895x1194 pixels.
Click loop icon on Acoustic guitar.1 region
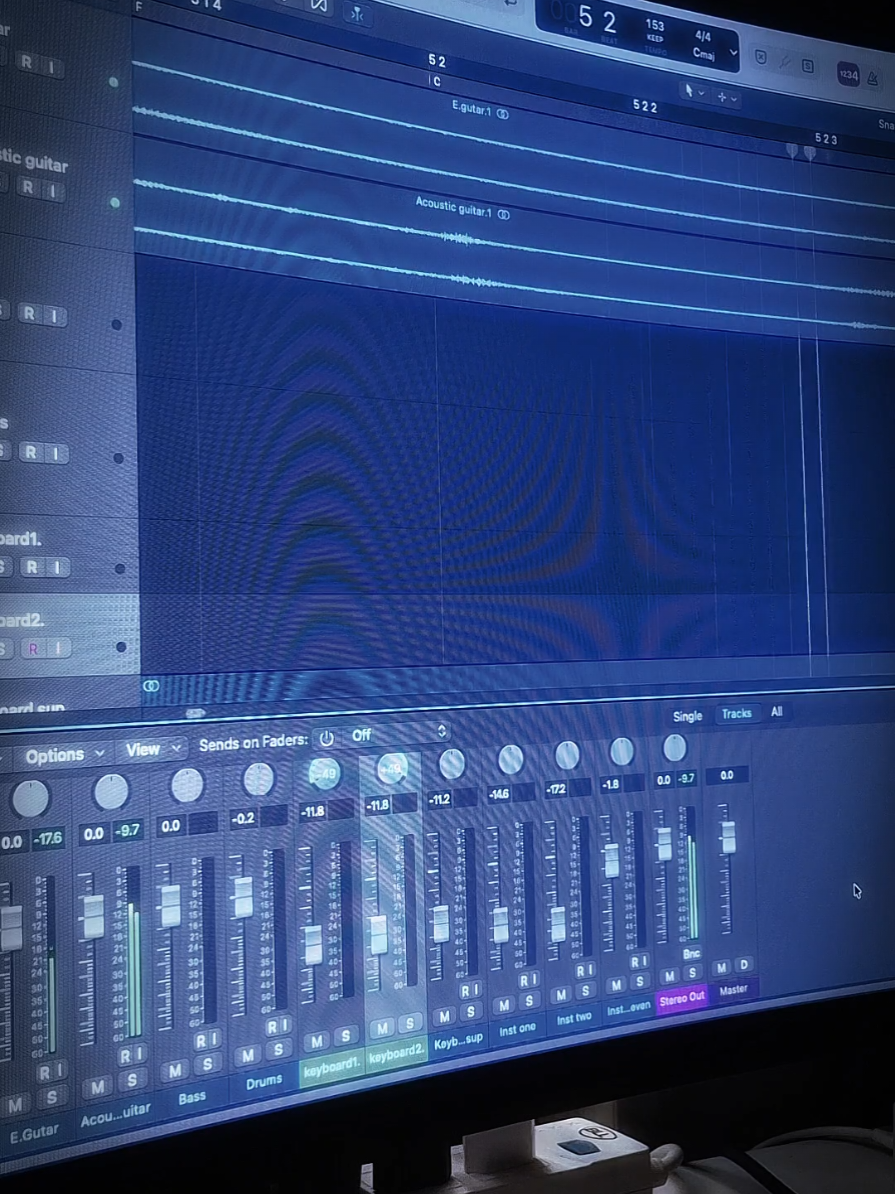click(x=503, y=215)
